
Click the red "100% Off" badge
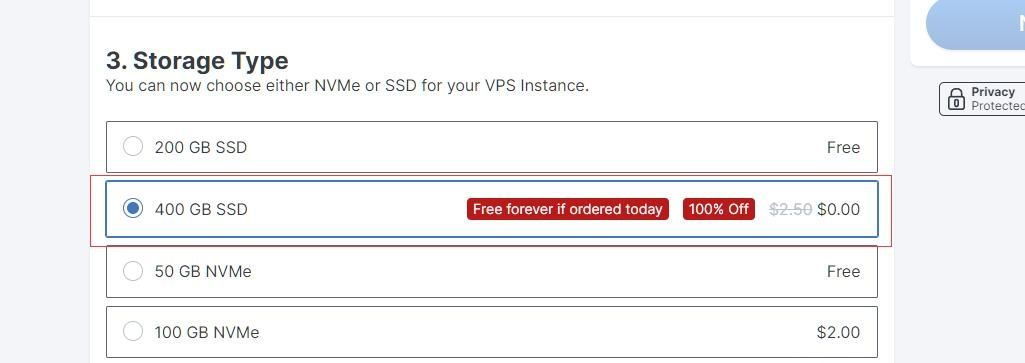(718, 209)
